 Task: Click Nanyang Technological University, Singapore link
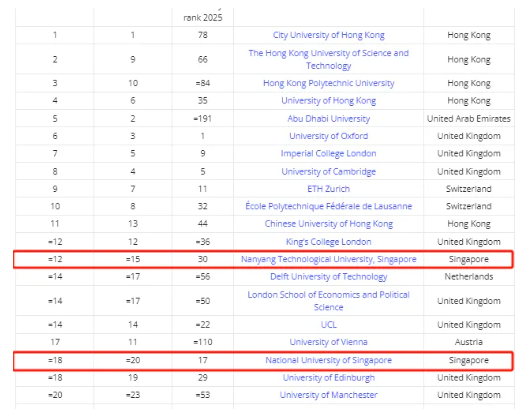(329, 259)
